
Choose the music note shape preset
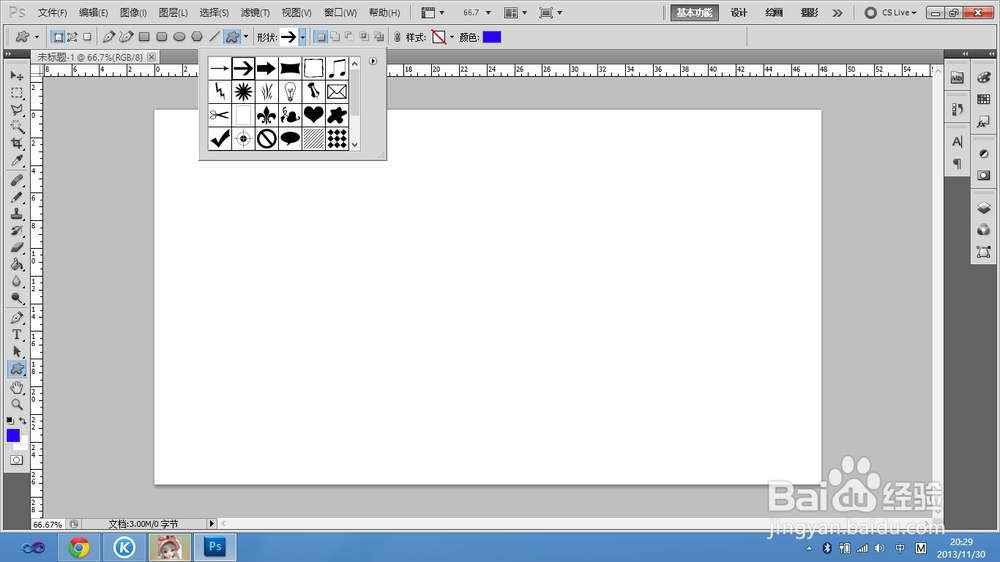(x=337, y=68)
